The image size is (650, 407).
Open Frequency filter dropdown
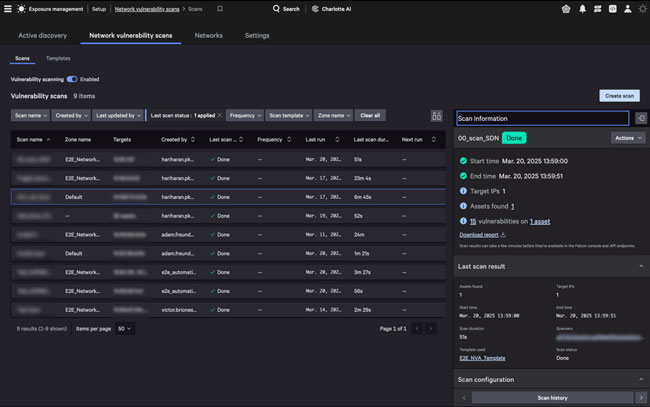pyautogui.click(x=245, y=116)
